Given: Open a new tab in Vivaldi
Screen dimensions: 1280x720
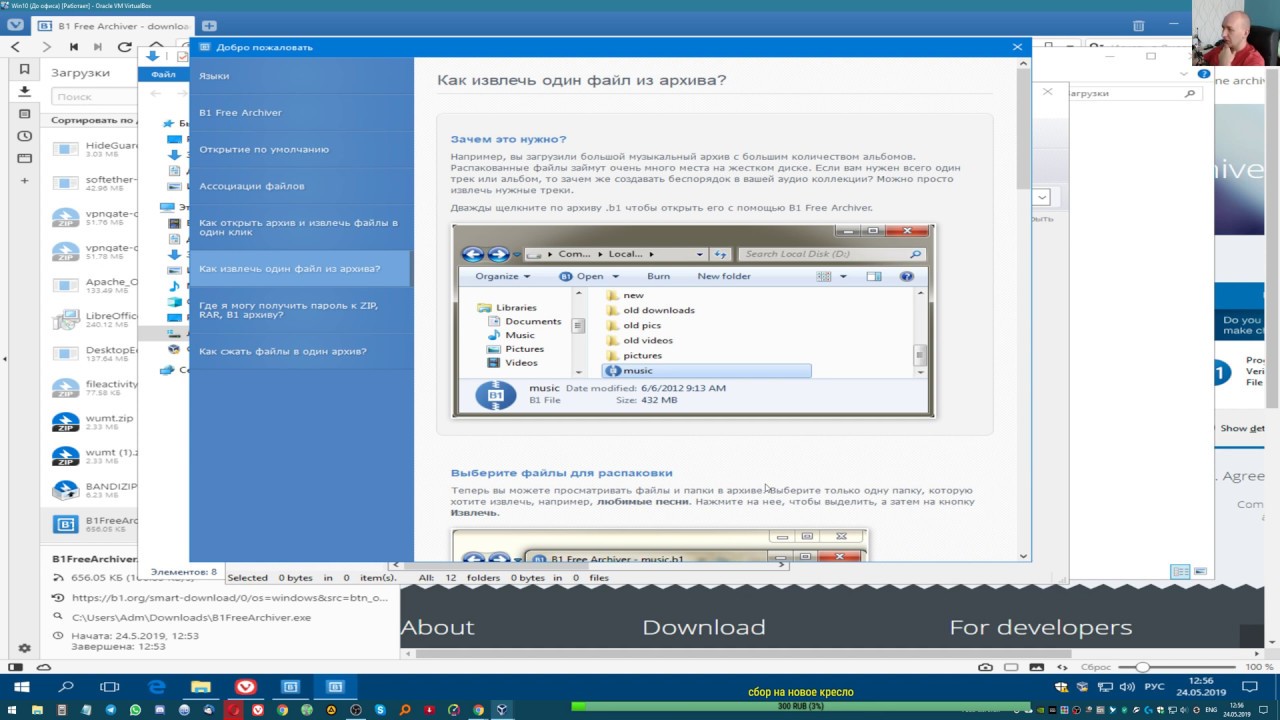Looking at the screenshot, I should point(209,25).
